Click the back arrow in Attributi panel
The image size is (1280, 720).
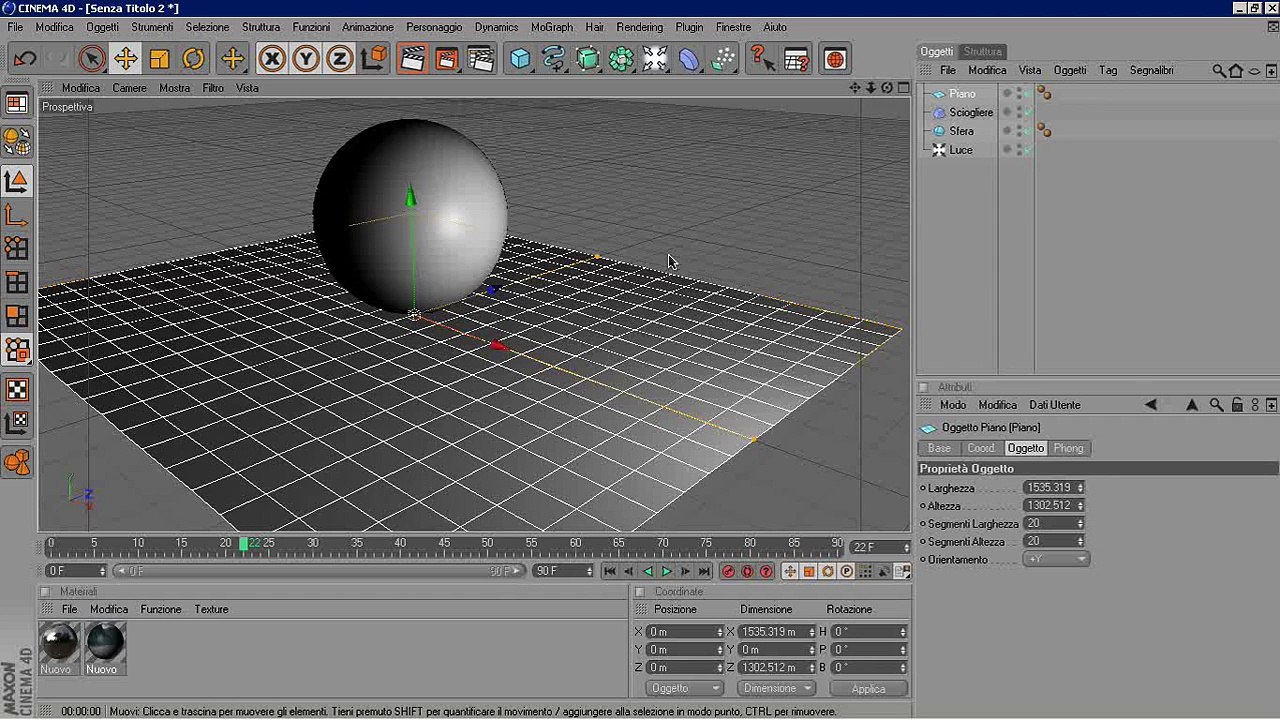[1151, 405]
